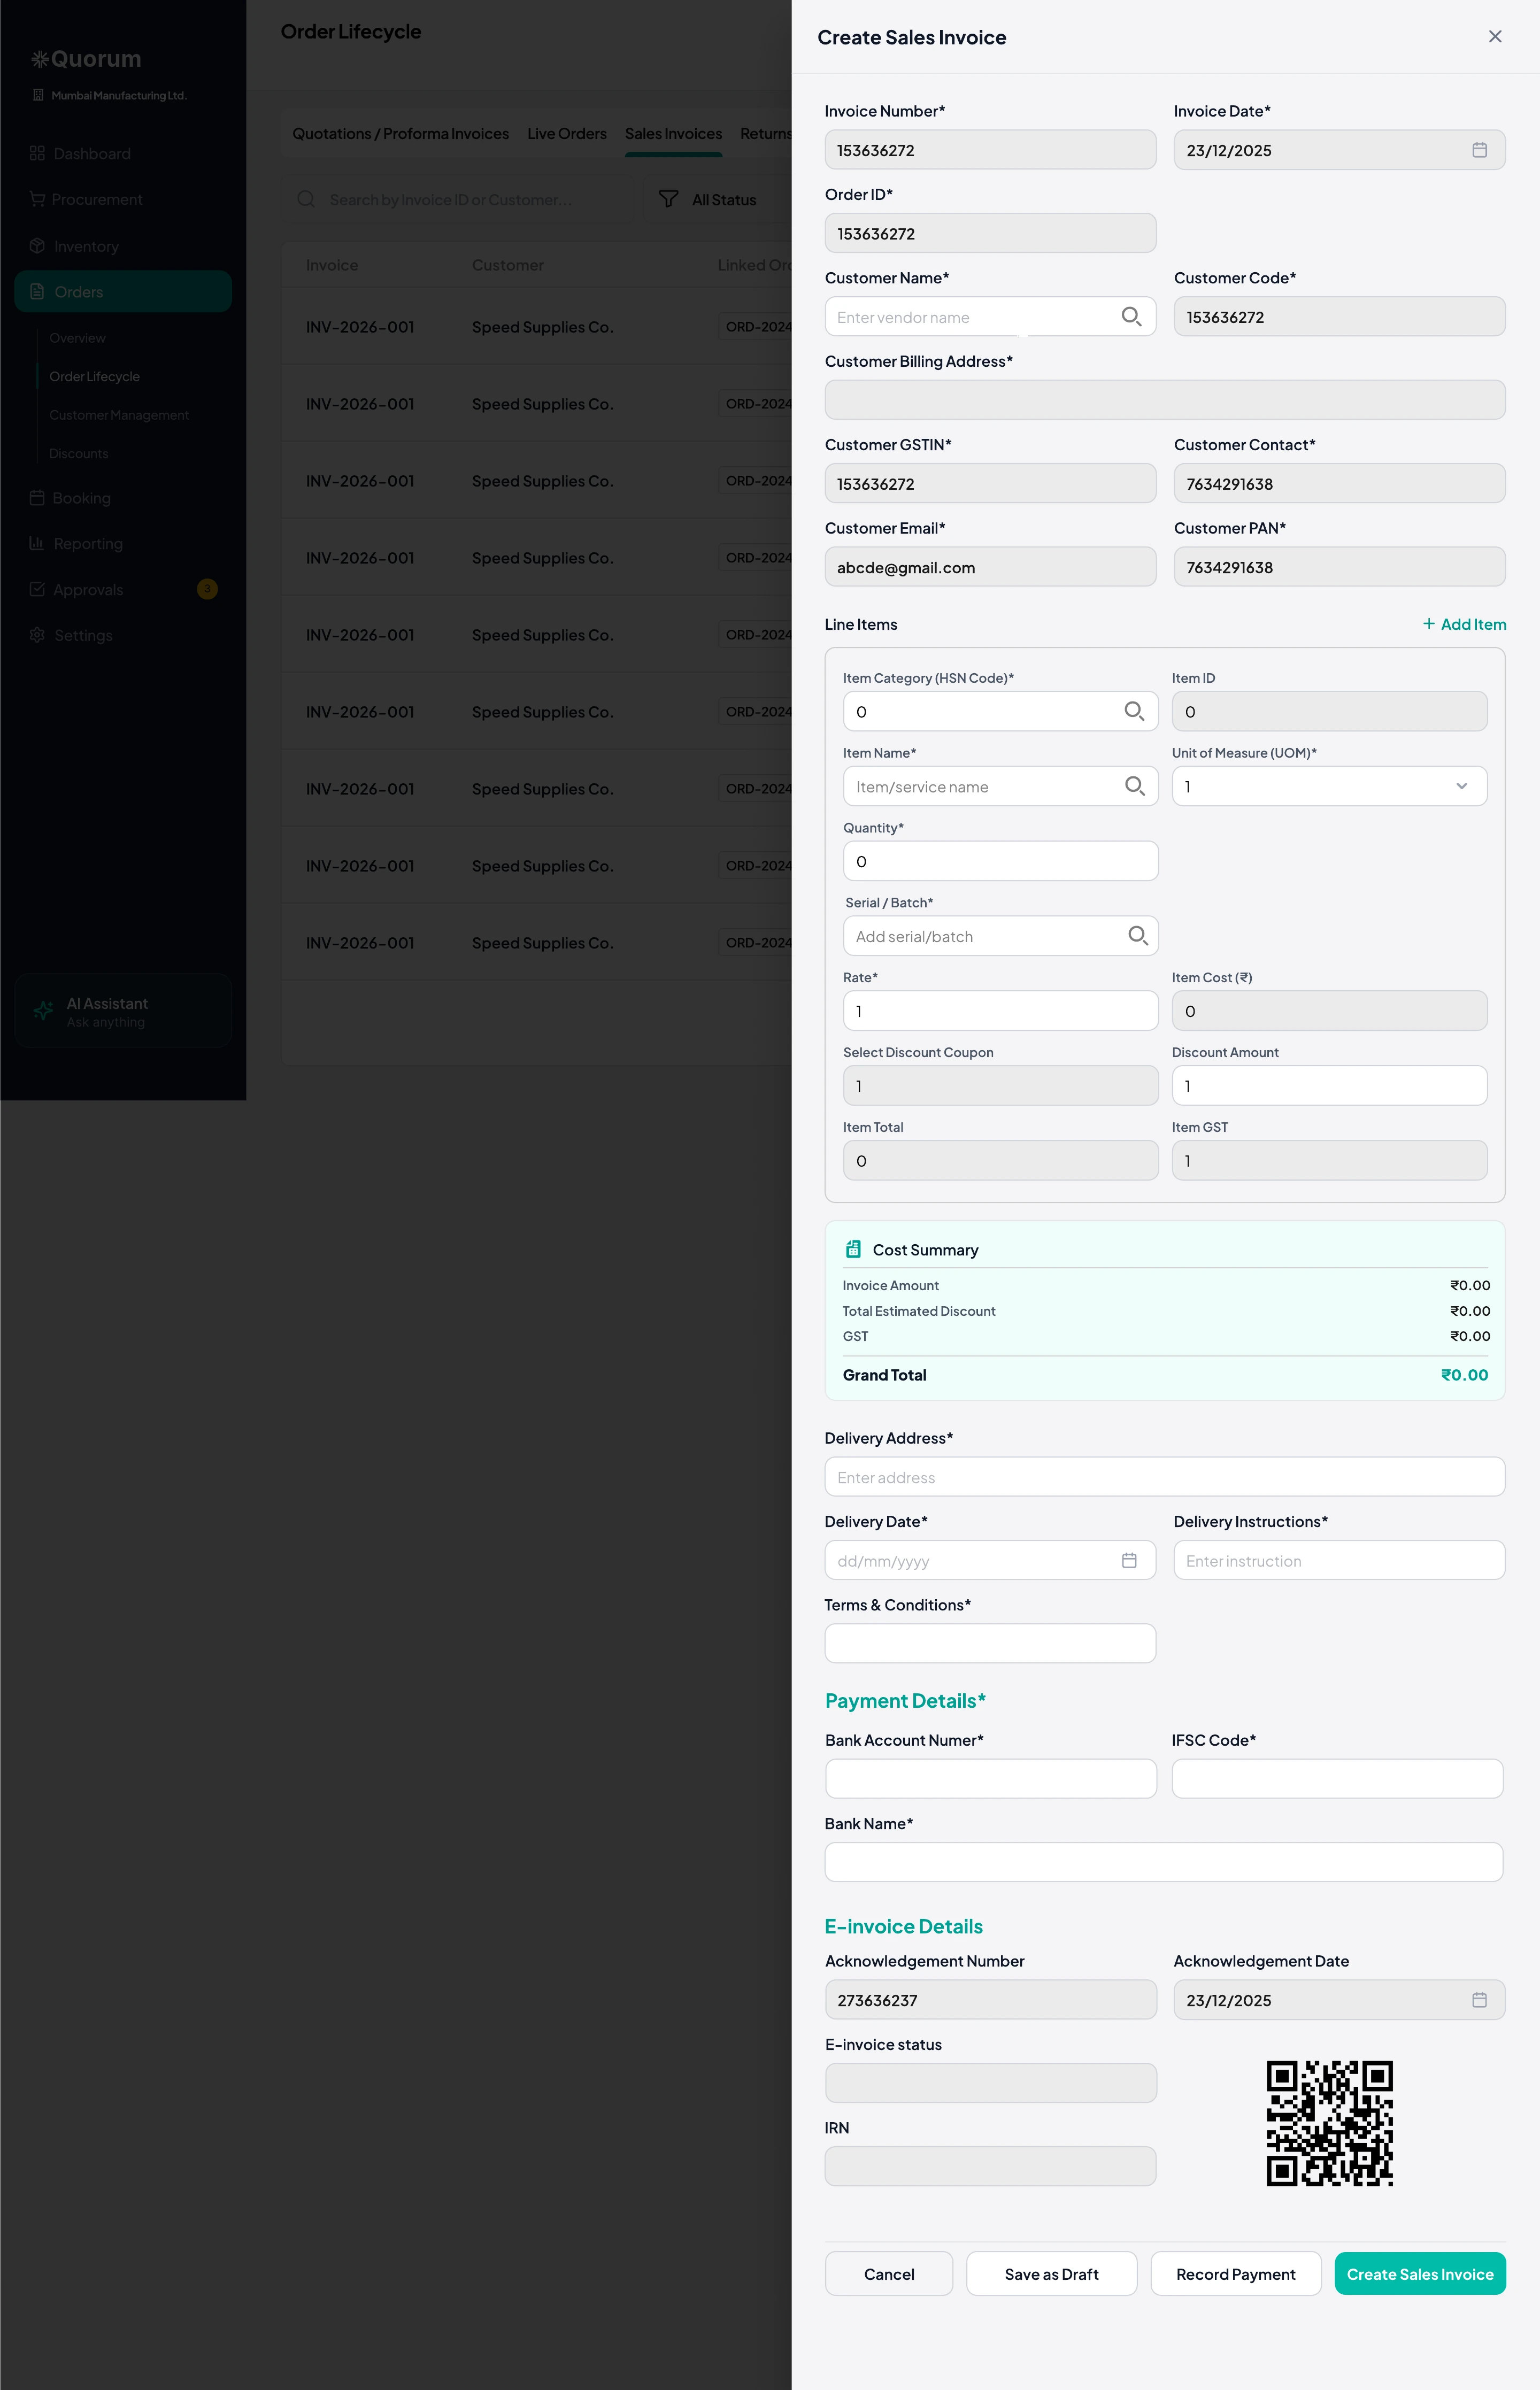This screenshot has height=2390, width=1540.
Task: Click the Record Payment button
Action: click(x=1235, y=2273)
